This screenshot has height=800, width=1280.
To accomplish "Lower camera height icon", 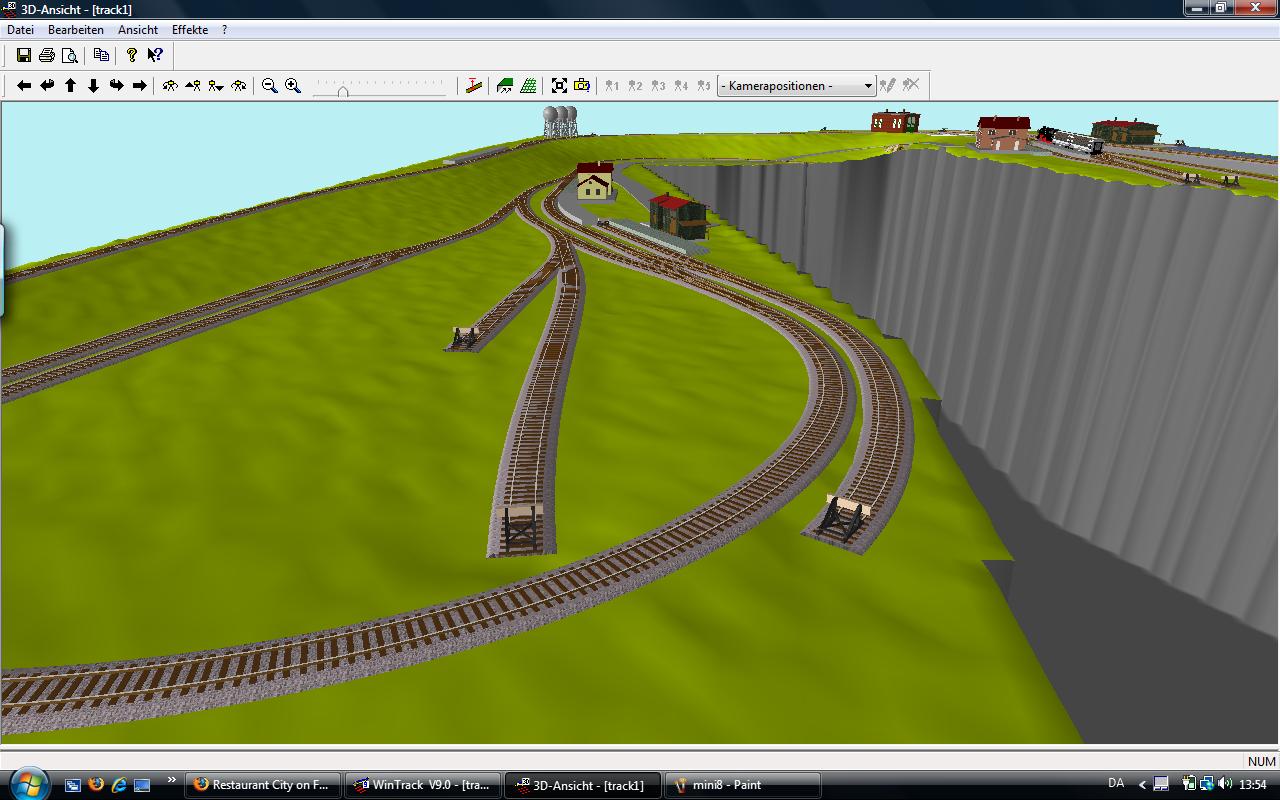I will point(216,86).
